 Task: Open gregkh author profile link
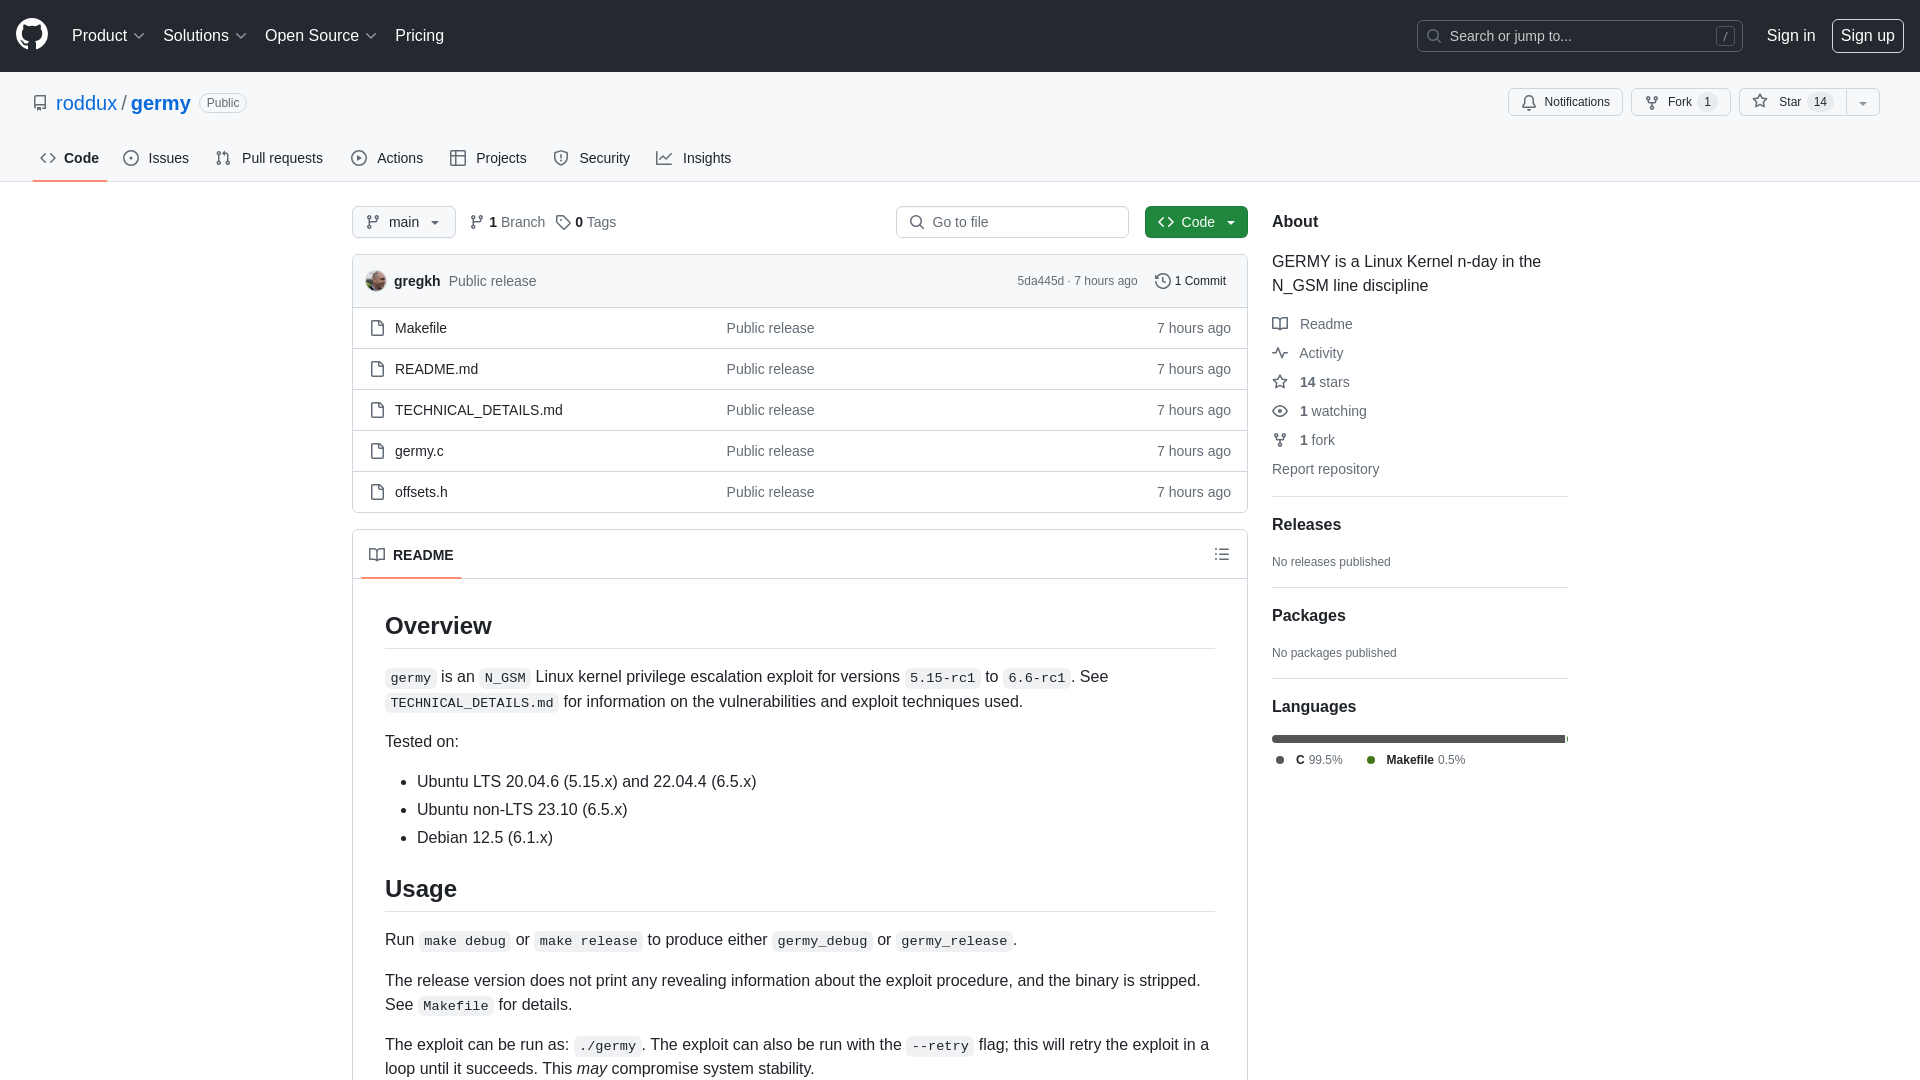417,281
